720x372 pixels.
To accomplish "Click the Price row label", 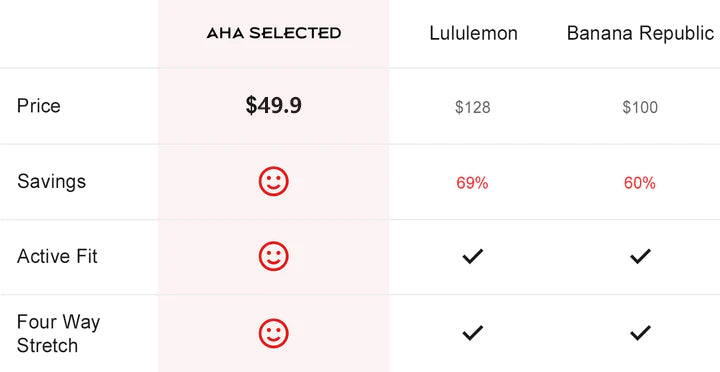I will [39, 106].
